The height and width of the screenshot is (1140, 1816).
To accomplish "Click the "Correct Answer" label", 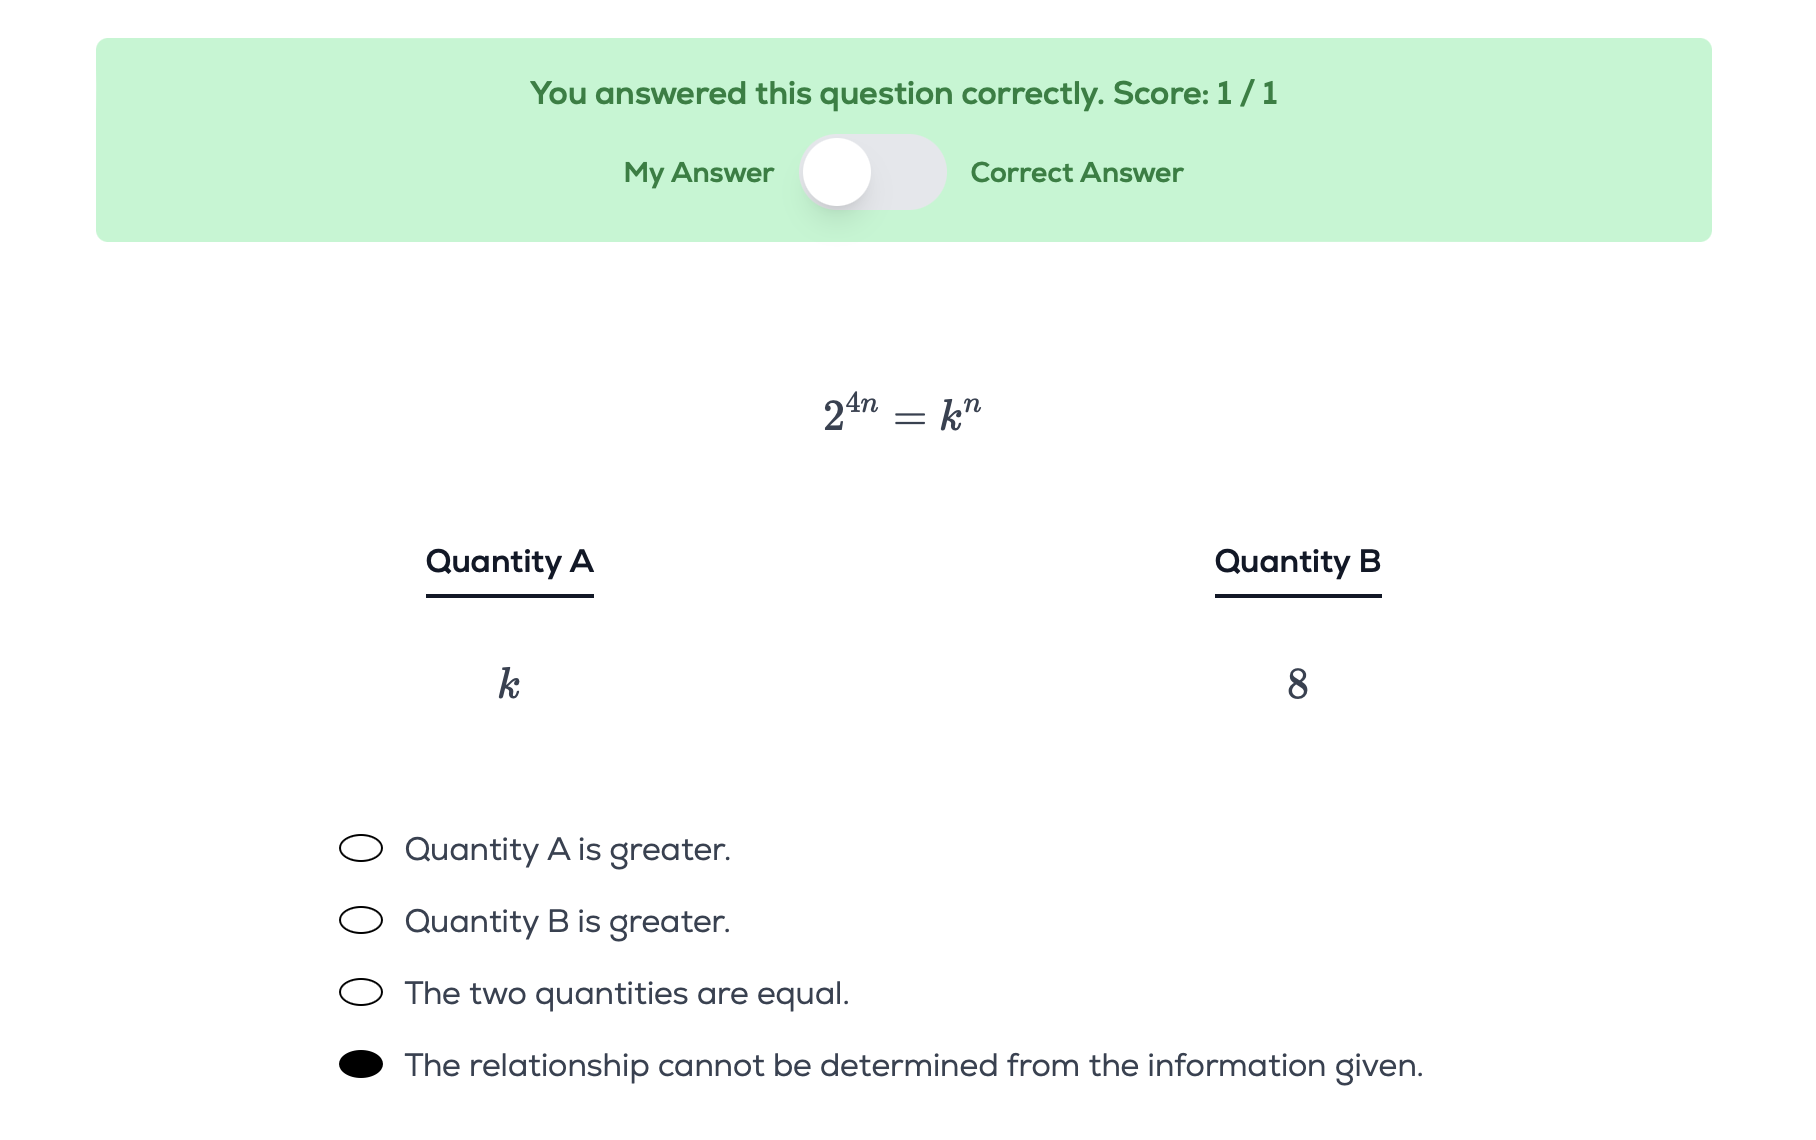I will [x=1076, y=172].
